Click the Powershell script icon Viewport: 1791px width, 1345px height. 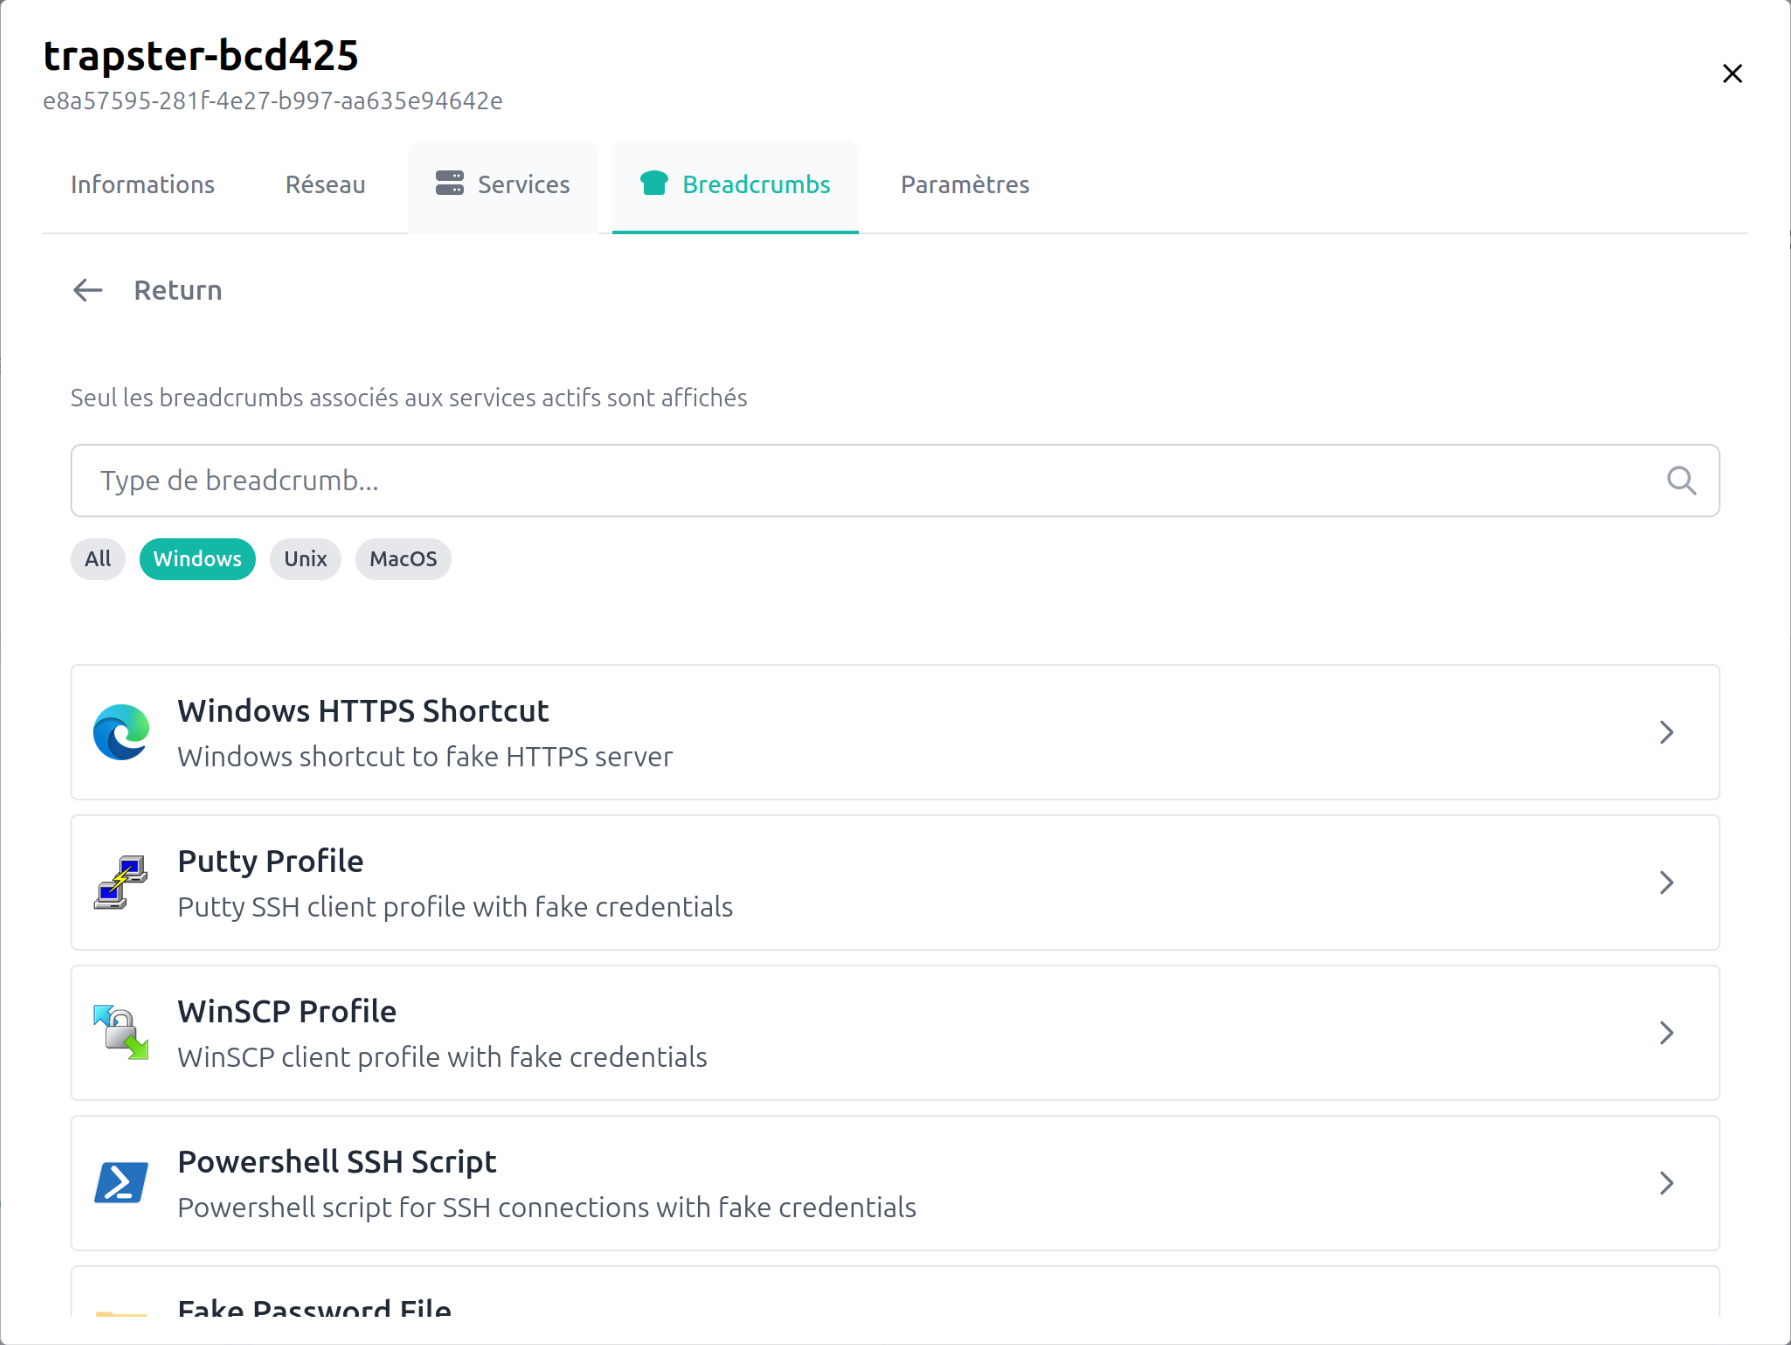tap(121, 1182)
